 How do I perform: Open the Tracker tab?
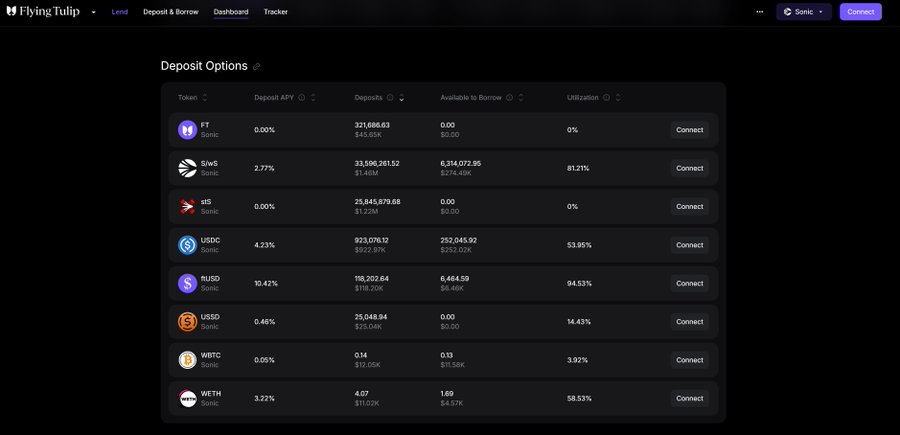coord(276,11)
